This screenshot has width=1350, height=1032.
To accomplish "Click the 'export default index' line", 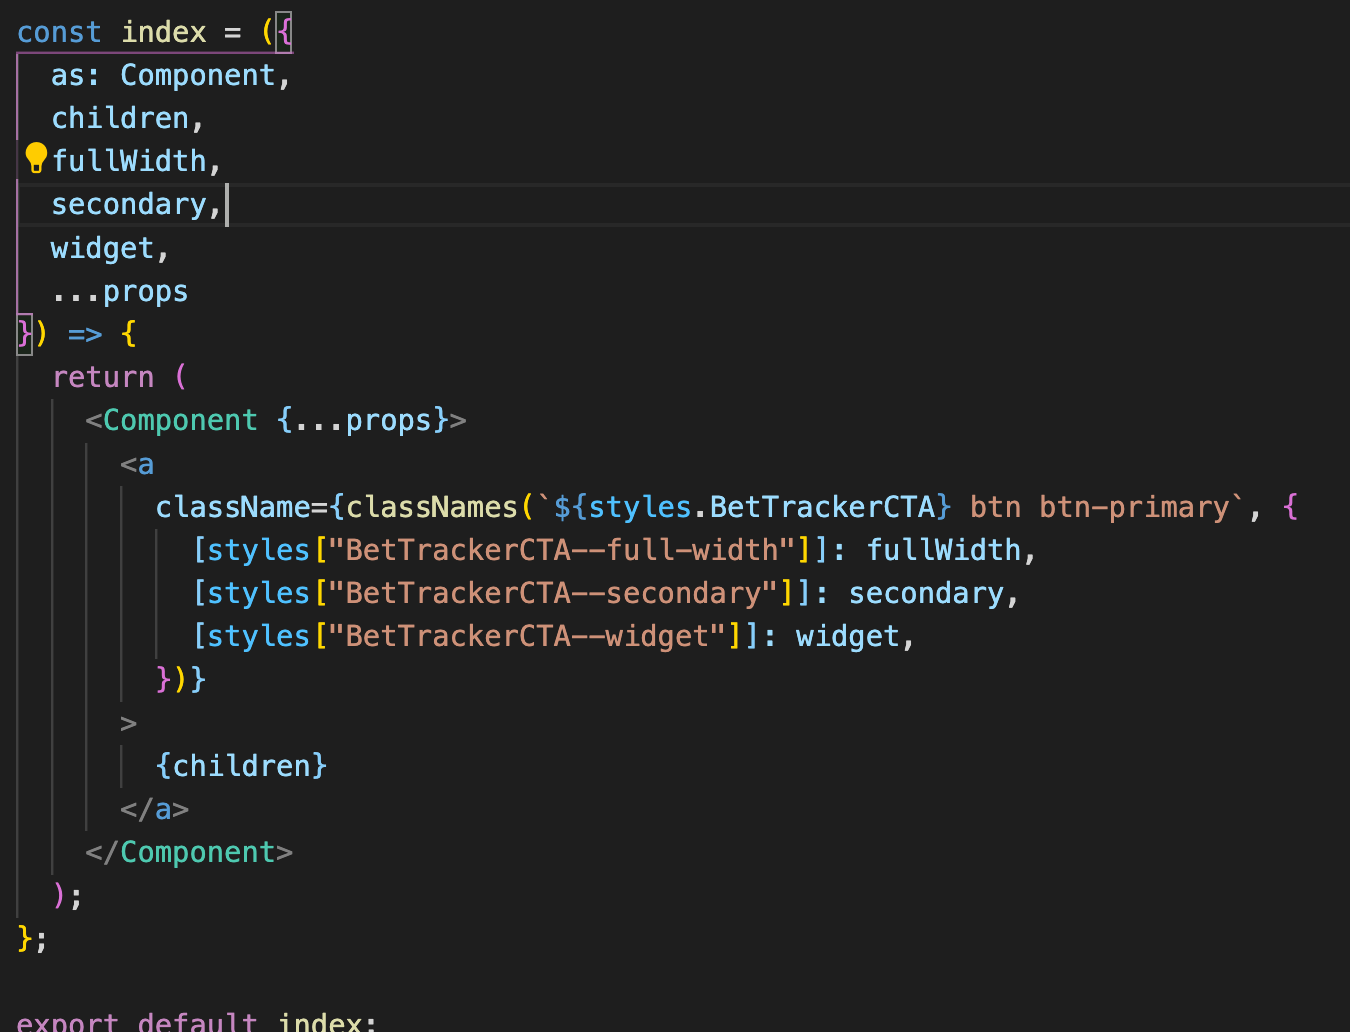I will pos(197,1021).
